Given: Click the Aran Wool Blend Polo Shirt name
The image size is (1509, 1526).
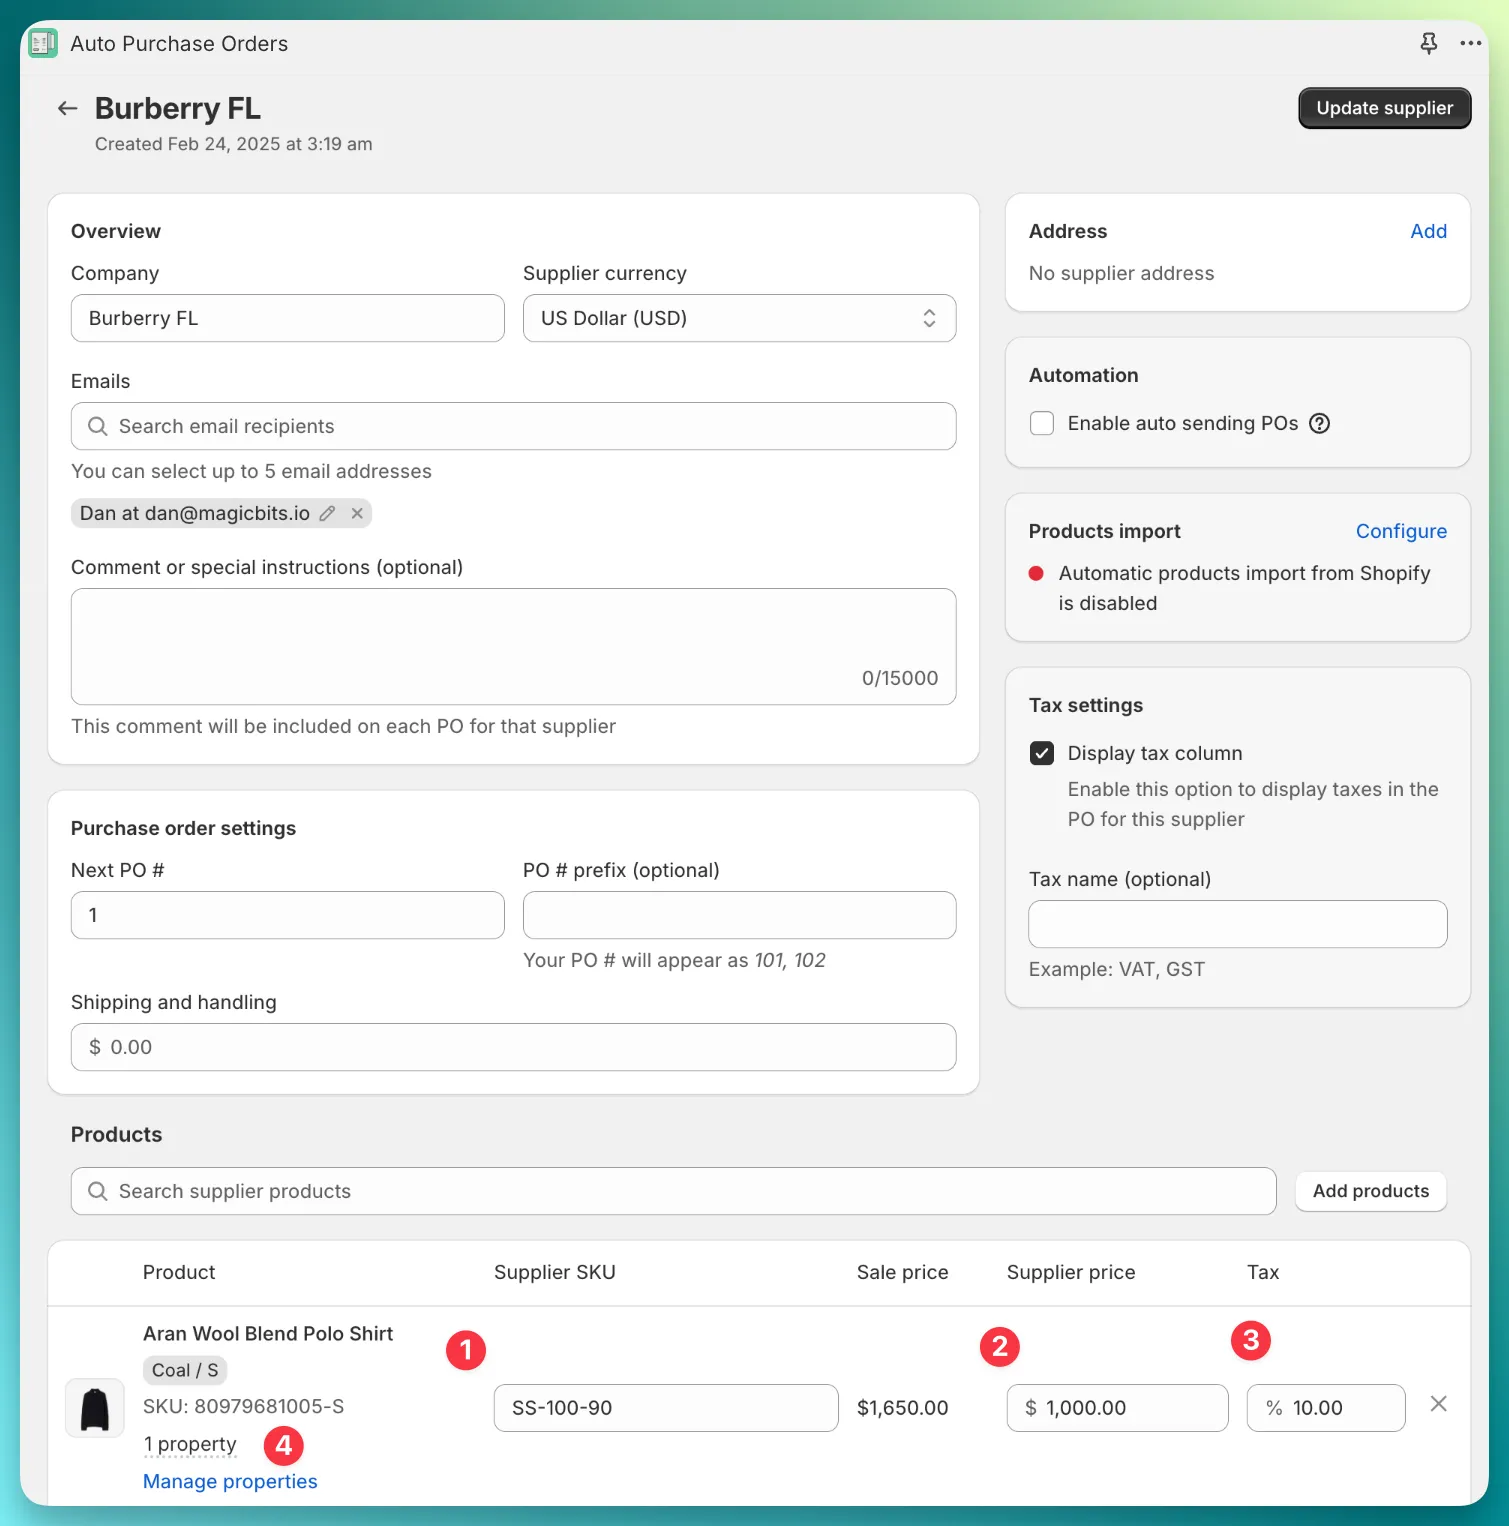Looking at the screenshot, I should (x=268, y=1334).
